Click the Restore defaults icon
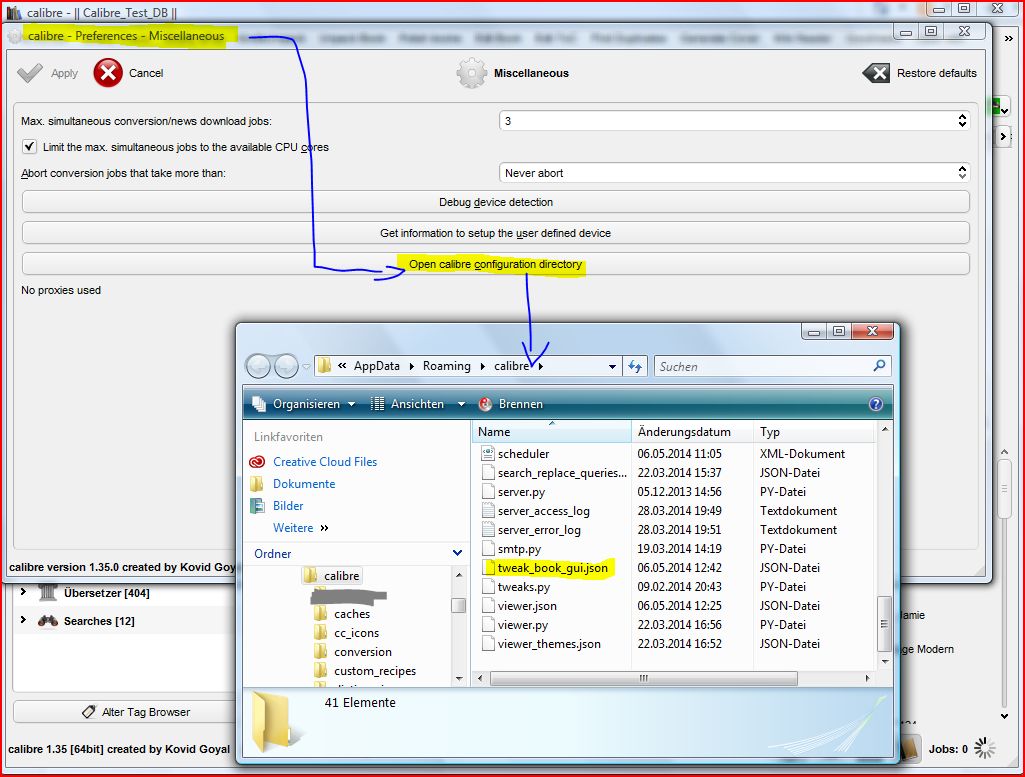The width and height of the screenshot is (1025, 777). tap(876, 73)
